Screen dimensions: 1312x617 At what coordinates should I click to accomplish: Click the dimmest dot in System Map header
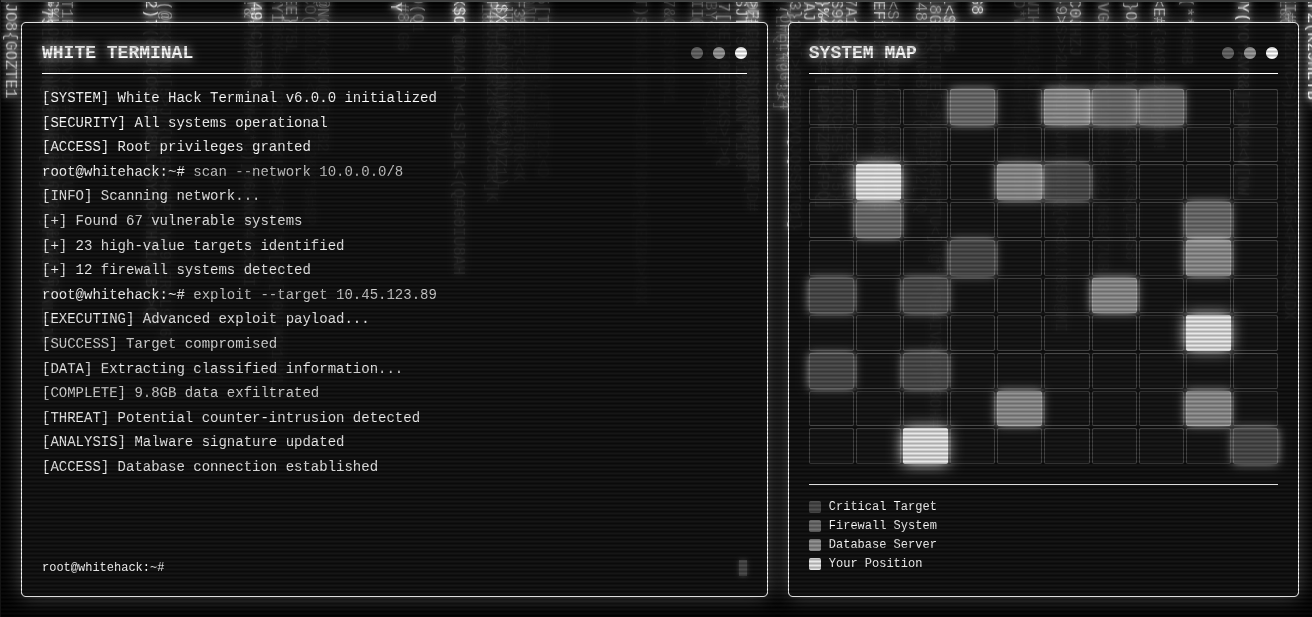coord(1228,53)
